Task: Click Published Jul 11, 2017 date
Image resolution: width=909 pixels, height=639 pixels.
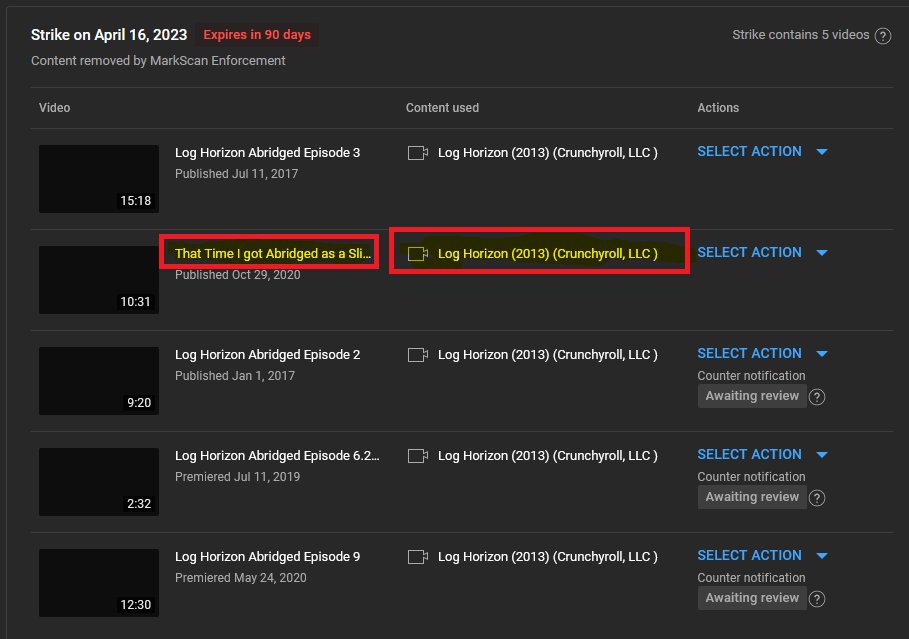Action: tap(237, 174)
